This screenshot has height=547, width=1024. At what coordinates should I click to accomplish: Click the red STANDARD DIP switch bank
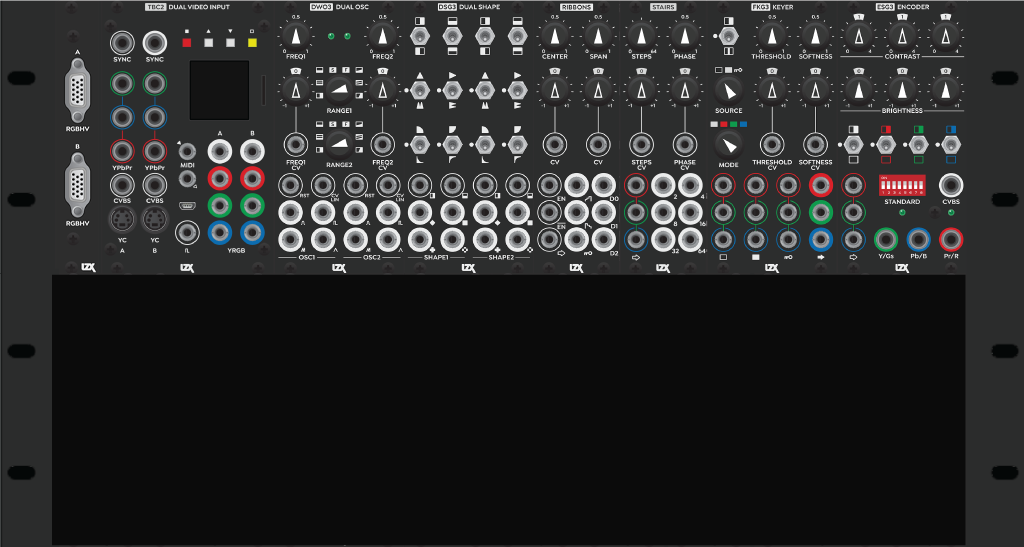901,185
